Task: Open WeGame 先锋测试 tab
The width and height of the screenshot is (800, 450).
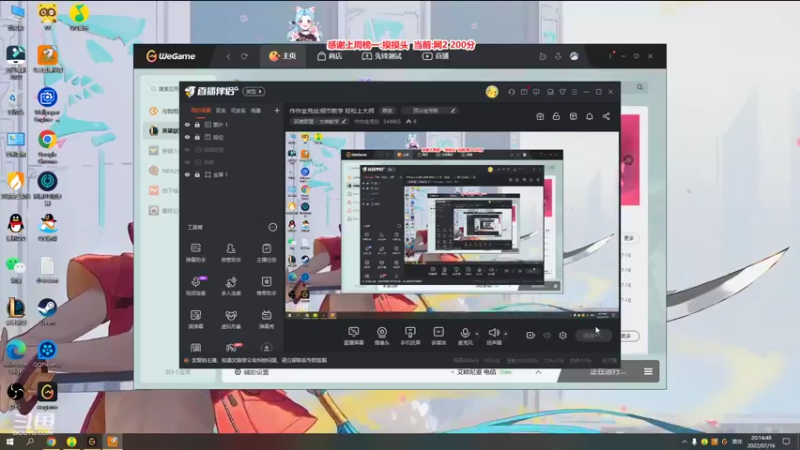Action: [382, 56]
